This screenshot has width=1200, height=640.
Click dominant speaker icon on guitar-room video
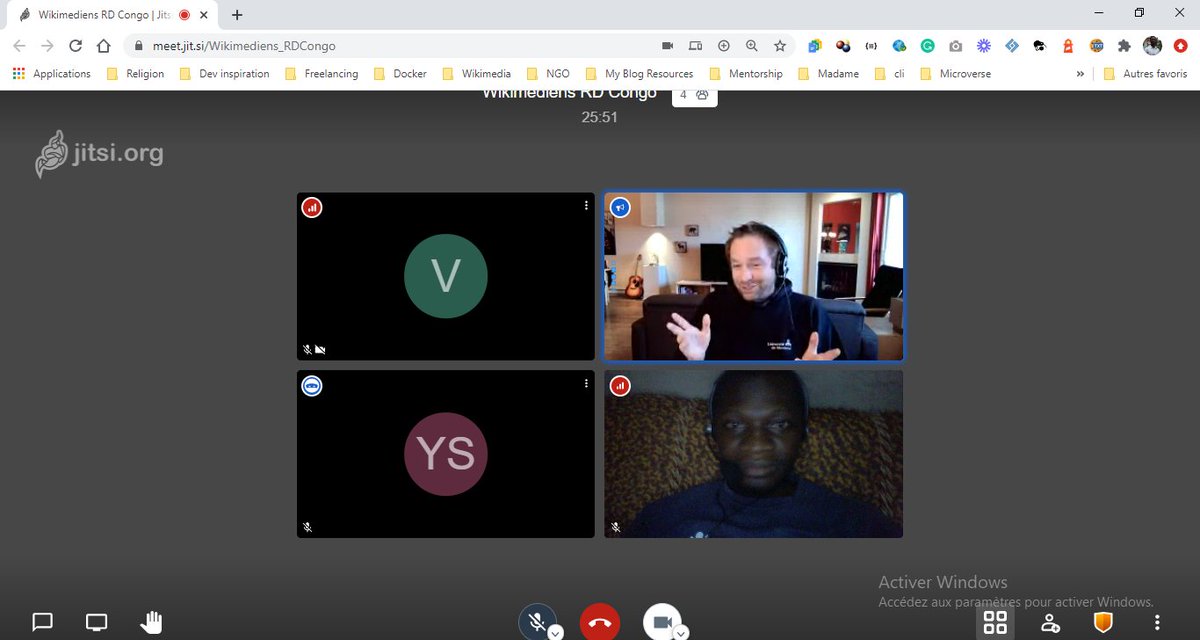[x=620, y=207]
